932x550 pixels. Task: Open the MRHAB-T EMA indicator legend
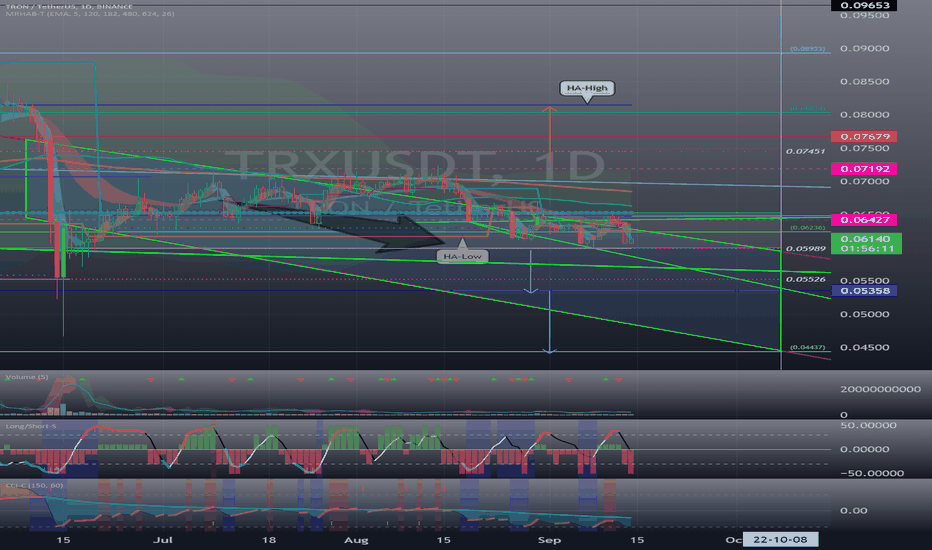click(x=90, y=14)
